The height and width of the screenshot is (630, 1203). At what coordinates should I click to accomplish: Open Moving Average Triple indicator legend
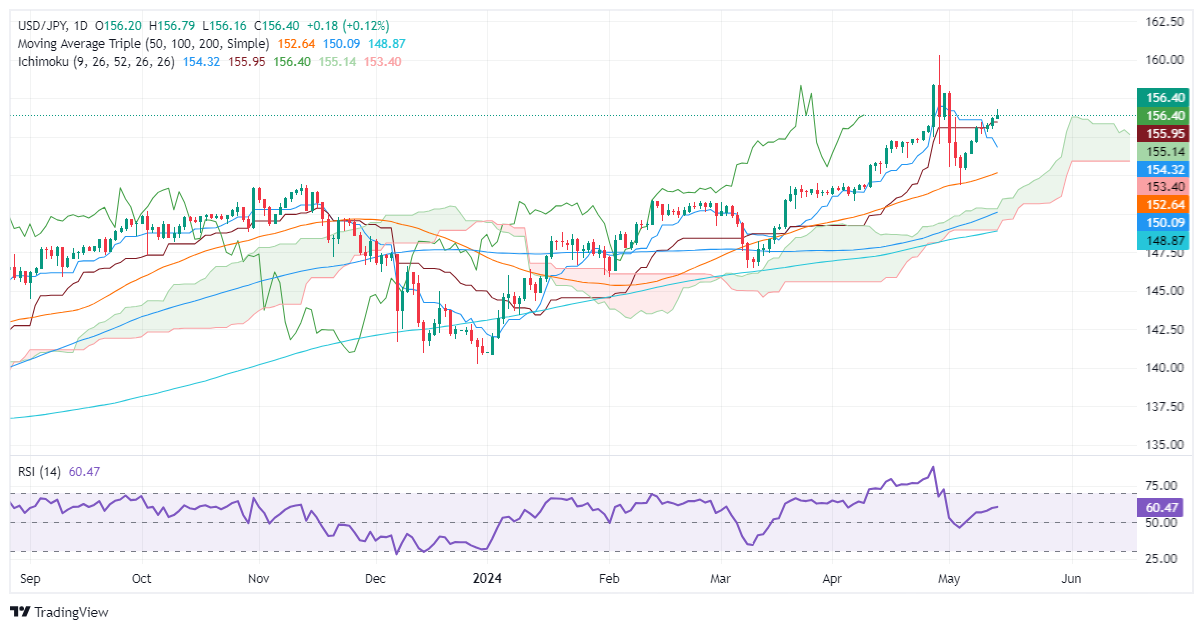tap(140, 44)
